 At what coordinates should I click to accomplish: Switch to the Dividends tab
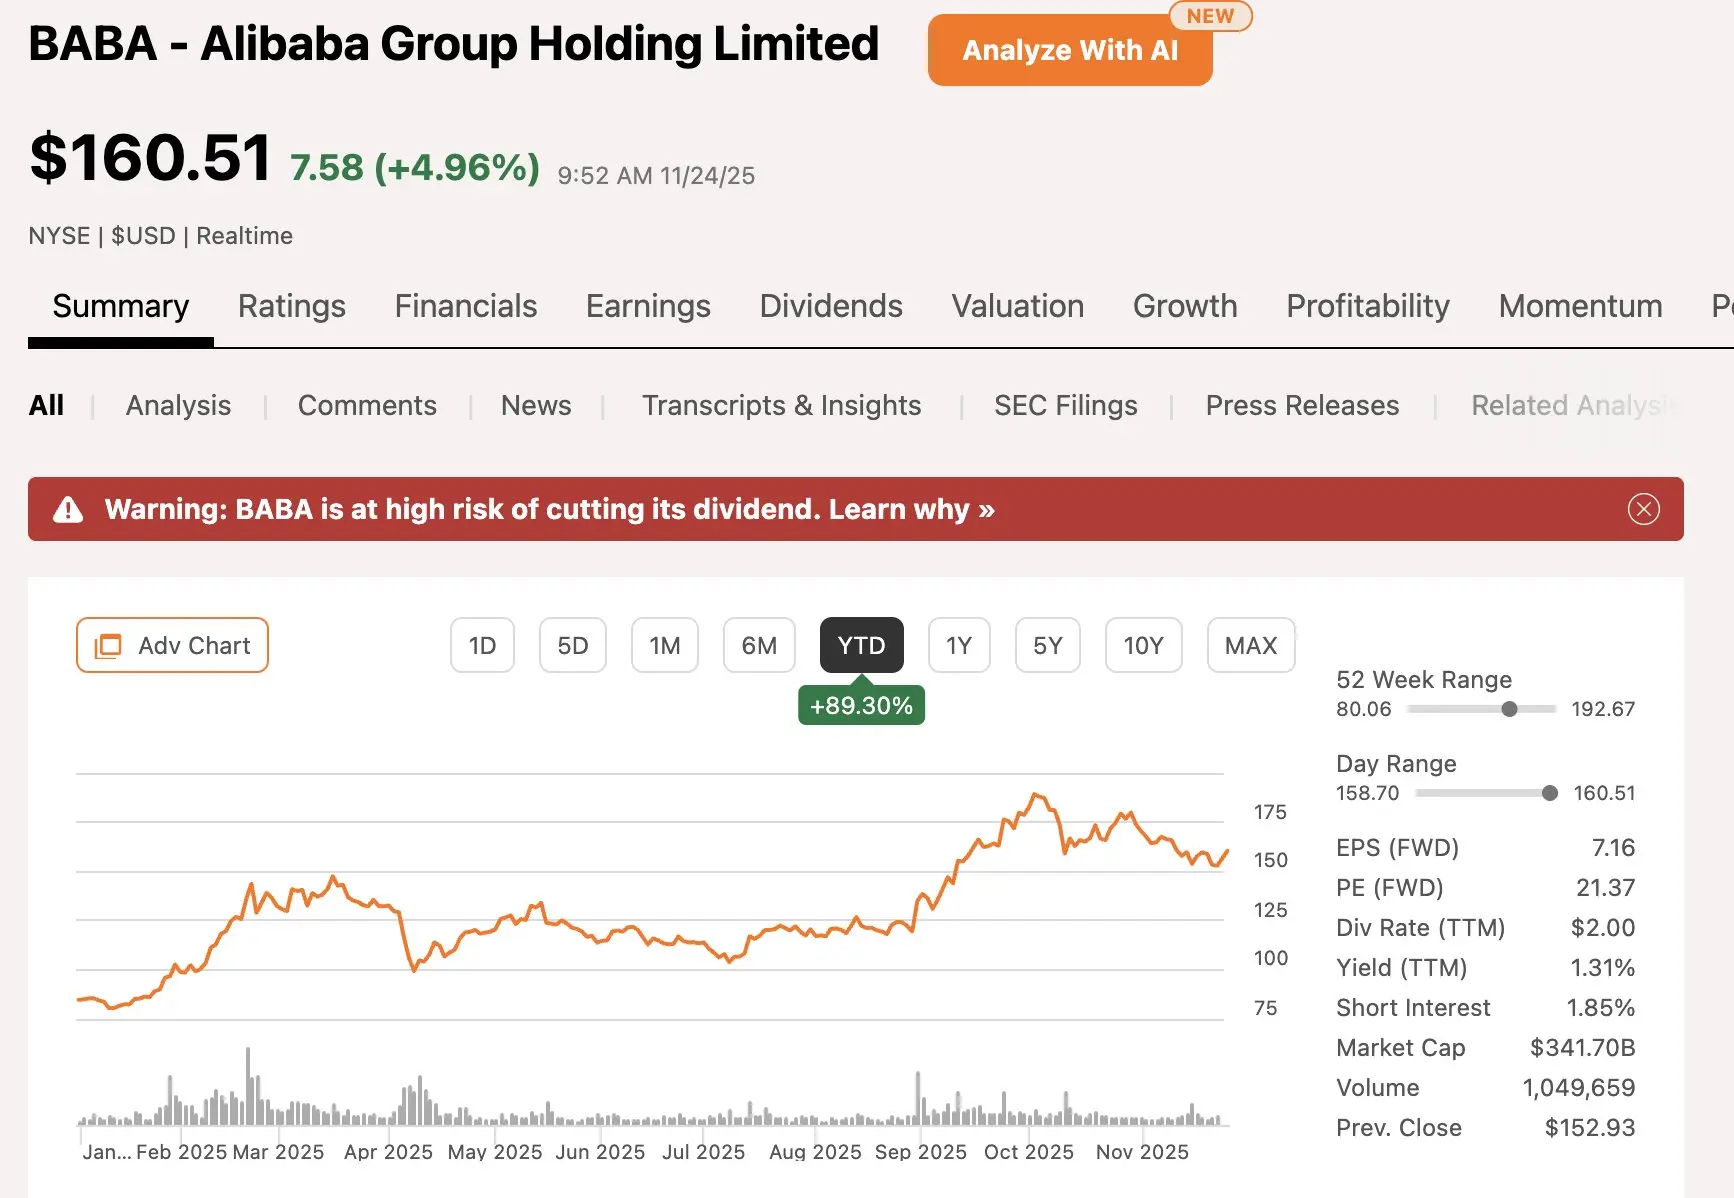tap(830, 306)
